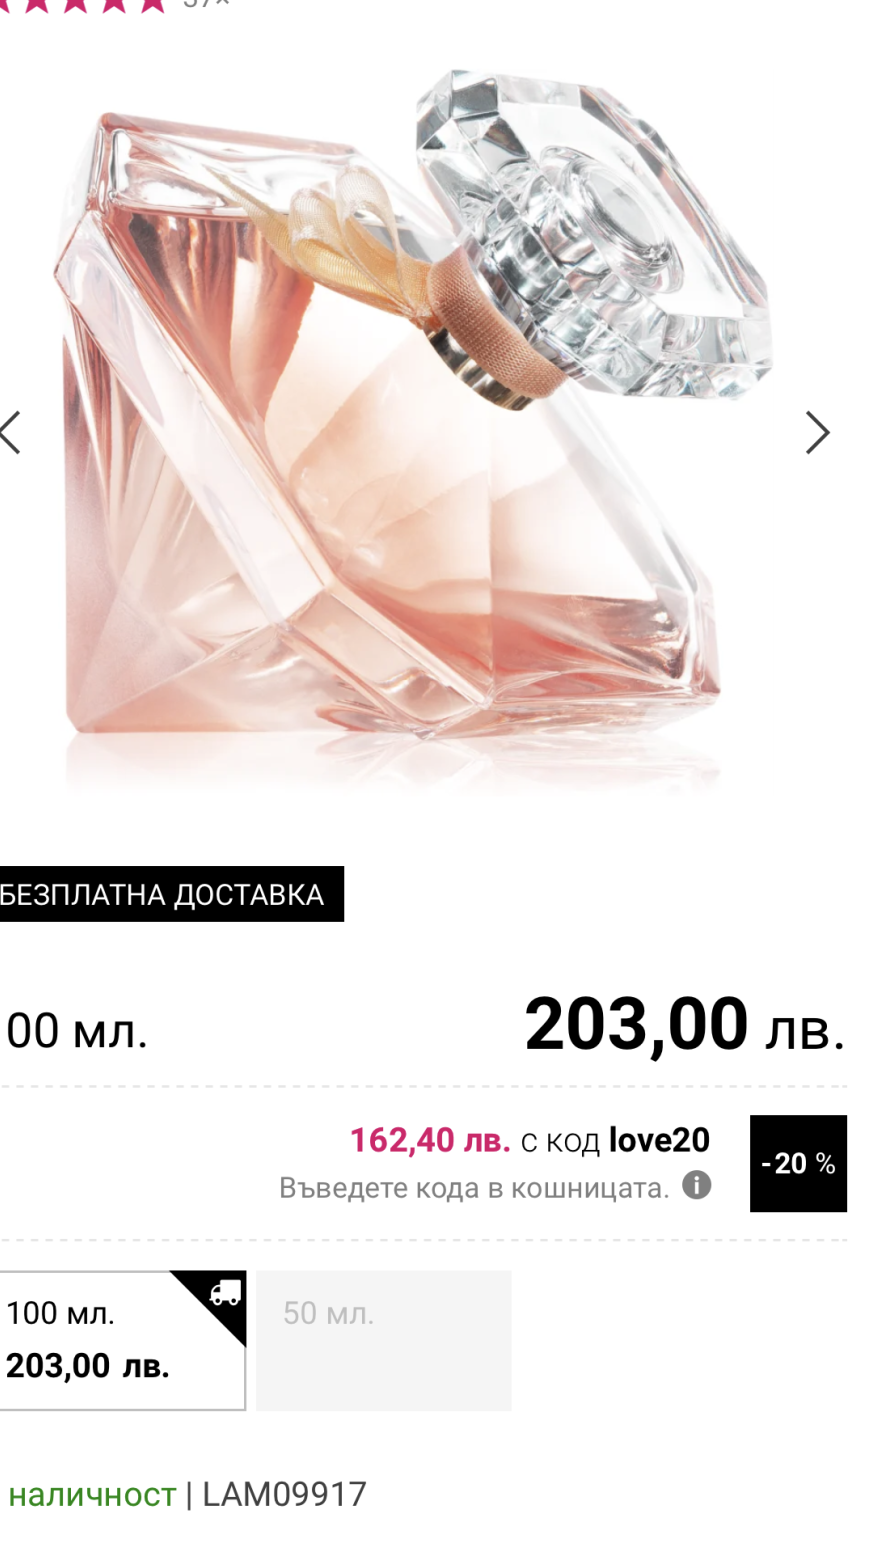The width and height of the screenshot is (886, 1550).
Task: Click the Въведете кода в кошницата hint
Action: [x=474, y=1187]
